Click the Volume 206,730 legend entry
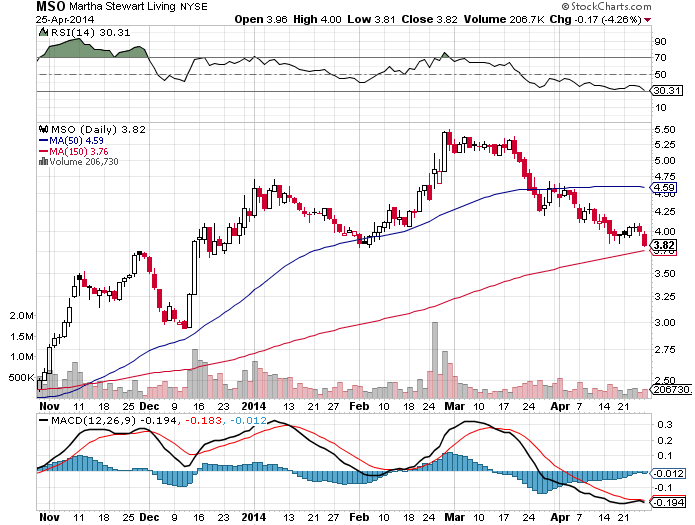 [84, 162]
